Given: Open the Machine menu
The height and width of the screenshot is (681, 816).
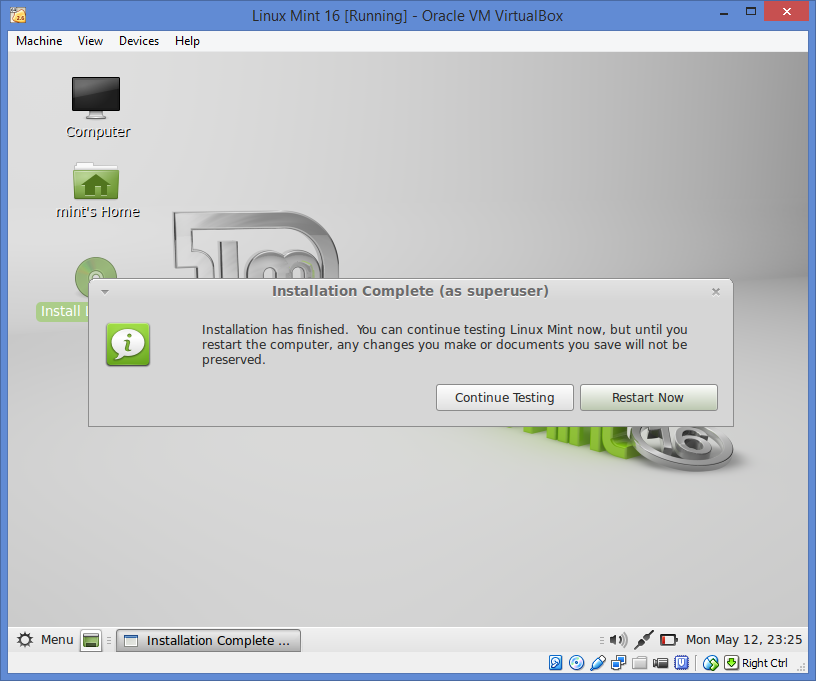Looking at the screenshot, I should tap(38, 41).
